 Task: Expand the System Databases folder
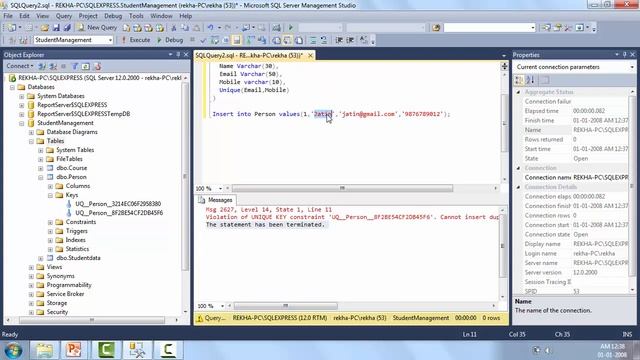point(22,96)
